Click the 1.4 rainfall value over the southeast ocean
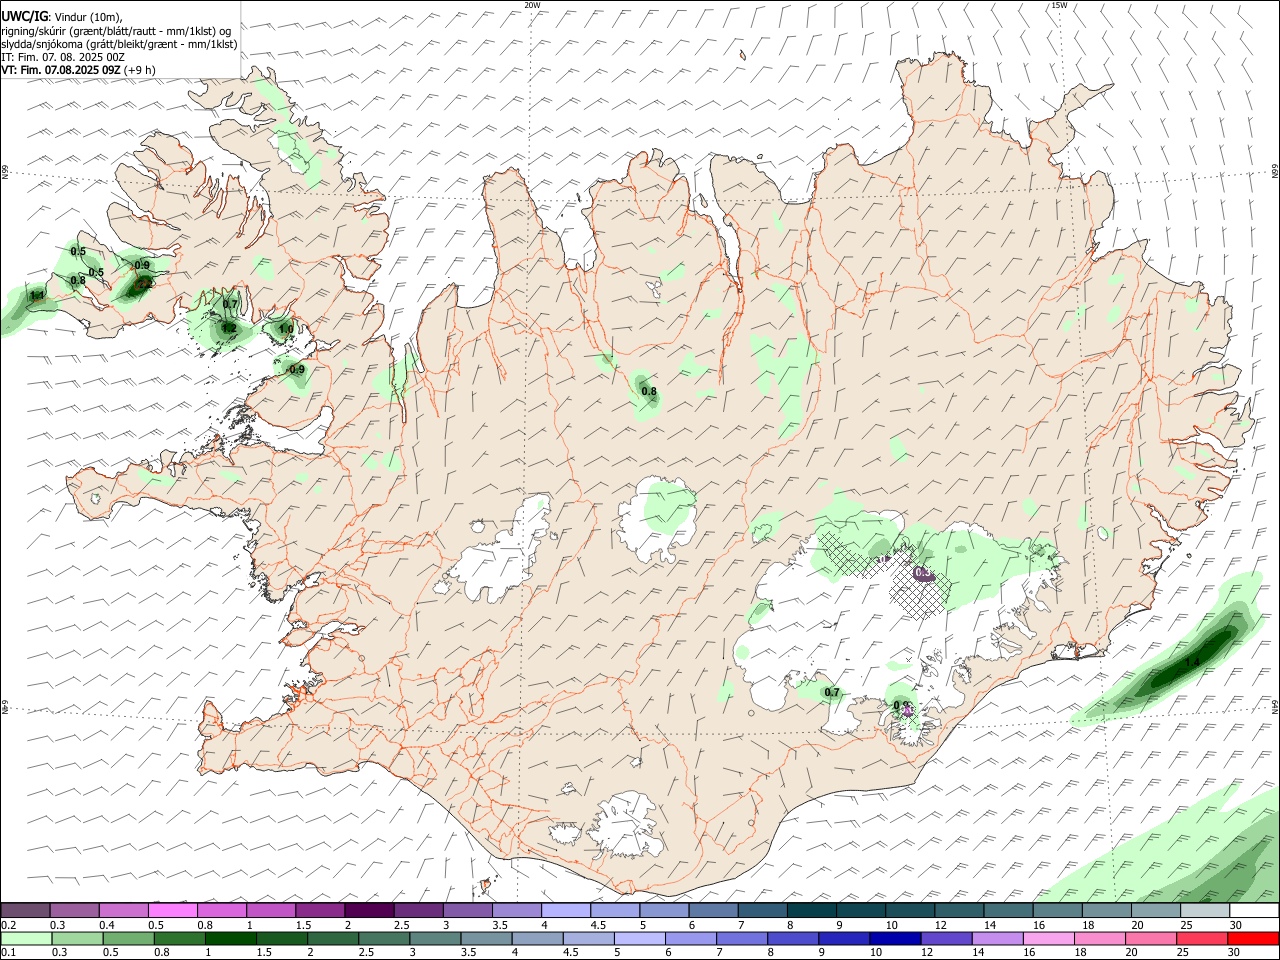Screen dimensions: 1280x960 click(x=1191, y=663)
